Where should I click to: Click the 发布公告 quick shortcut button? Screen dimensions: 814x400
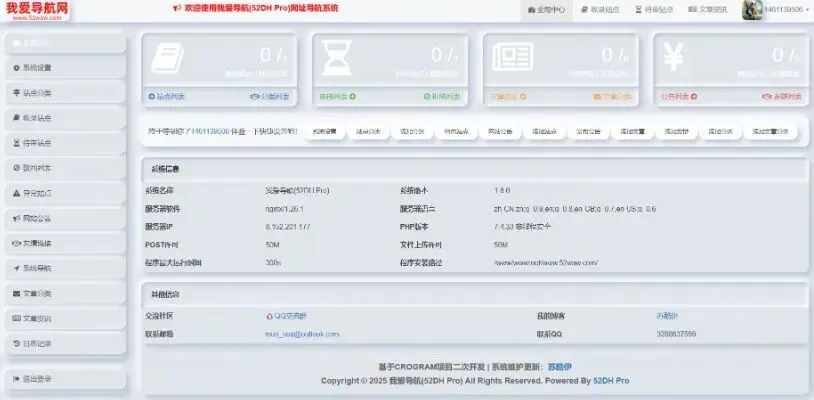point(588,132)
